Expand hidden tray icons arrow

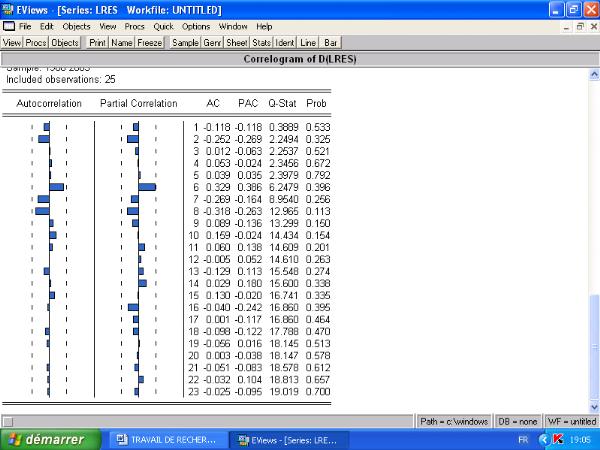(544, 440)
